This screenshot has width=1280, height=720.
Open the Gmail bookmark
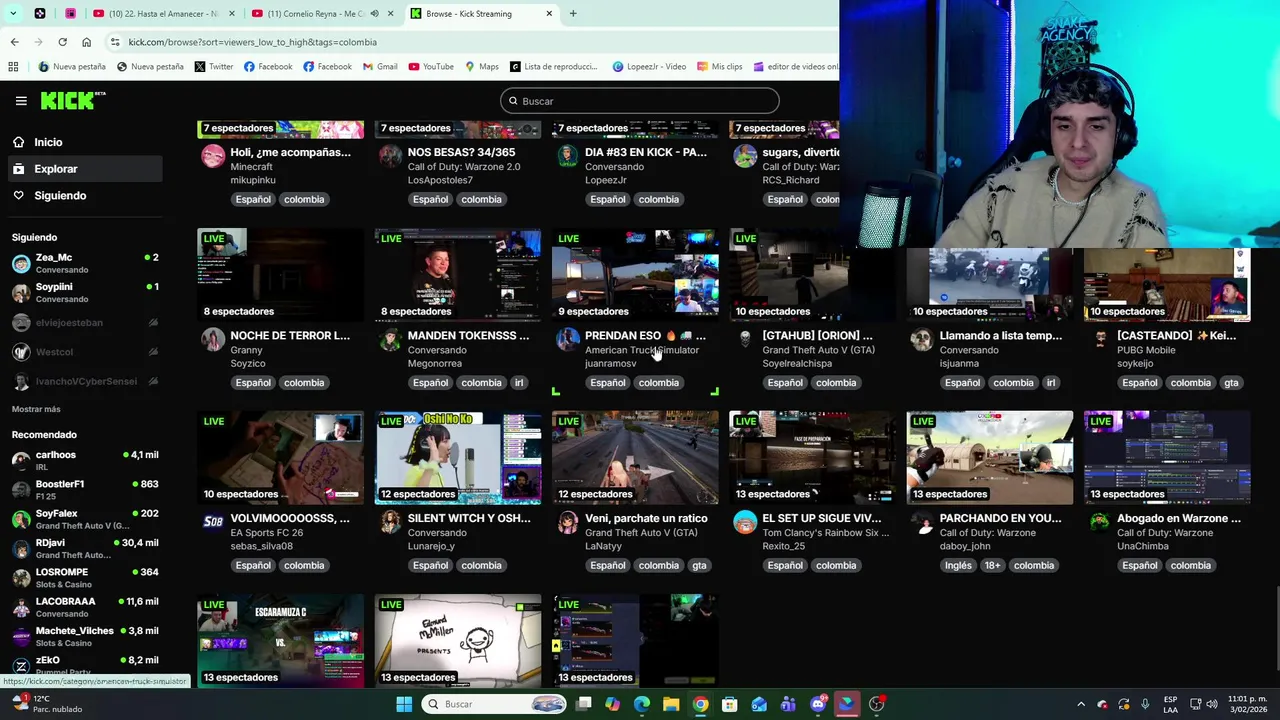380,67
